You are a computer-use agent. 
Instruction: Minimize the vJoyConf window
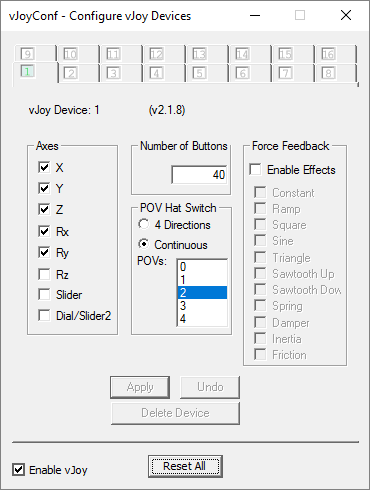click(x=255, y=15)
